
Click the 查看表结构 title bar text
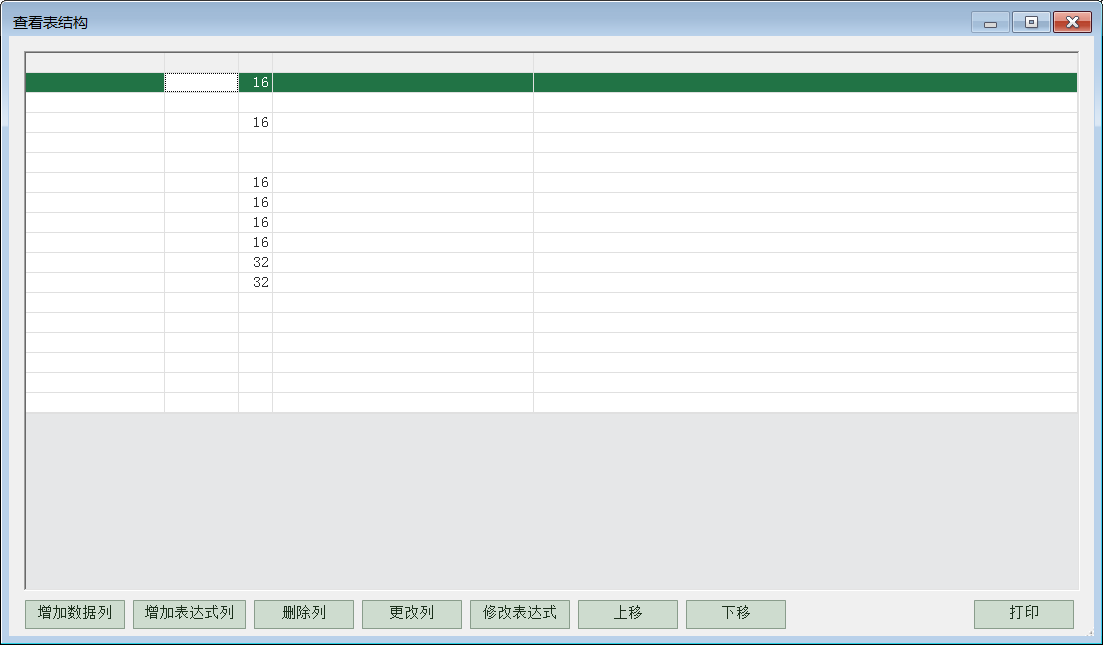click(50, 22)
